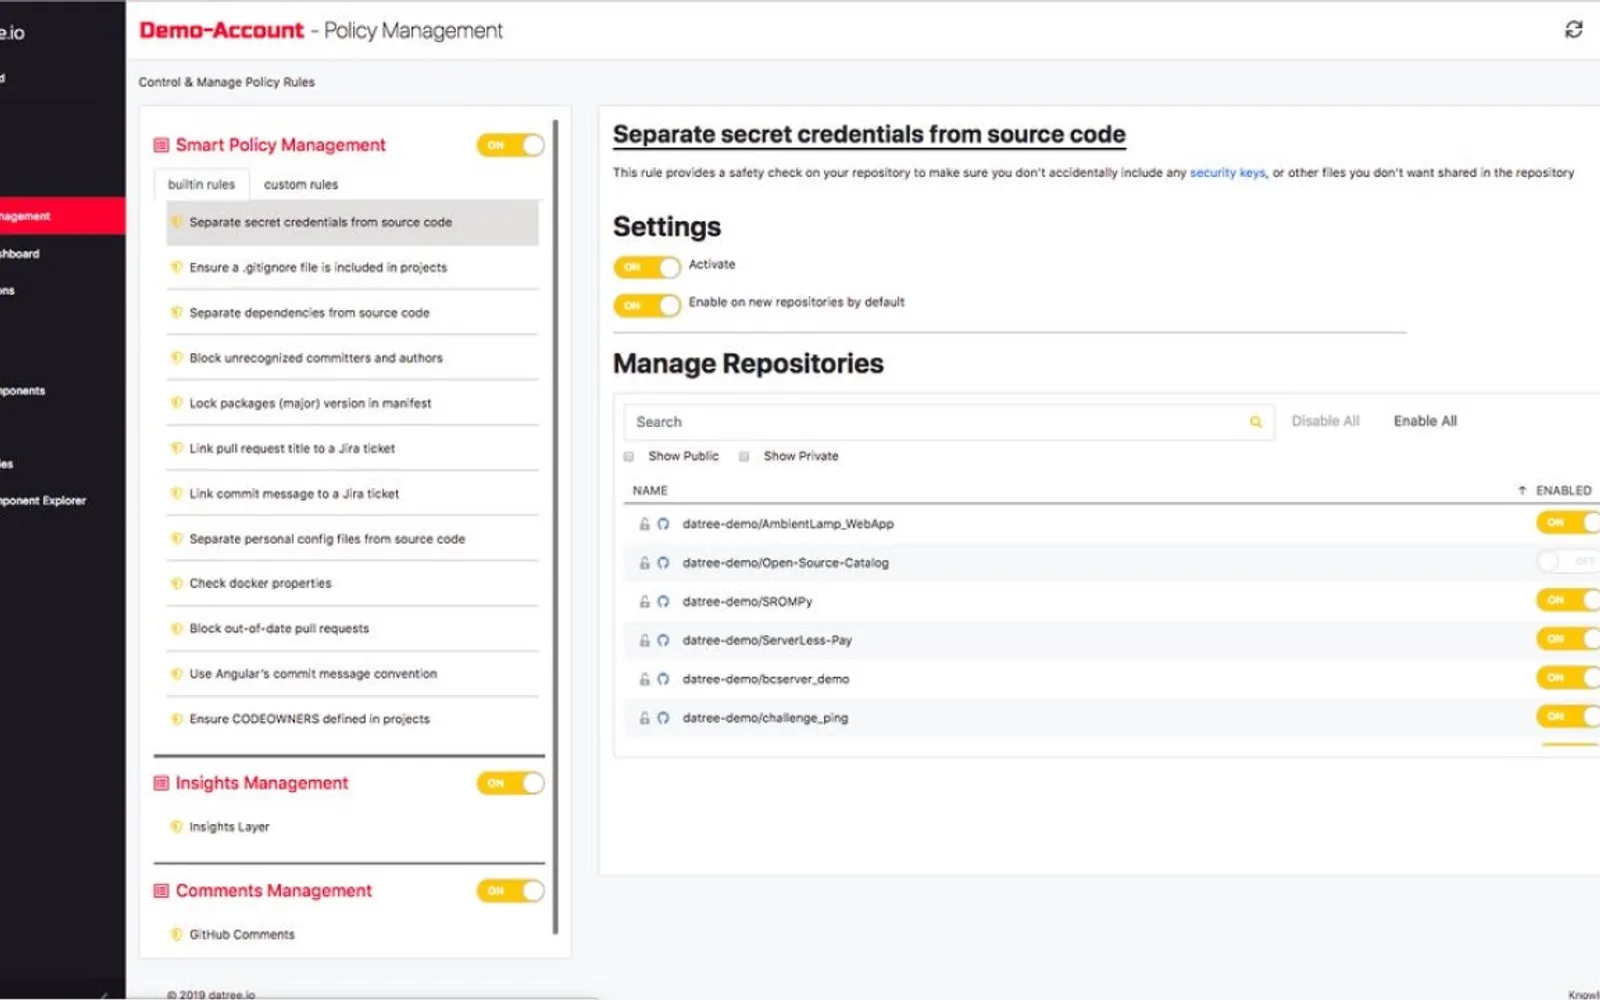Select the Ensure CODEOWNERS defined in projects rule
The height and width of the screenshot is (1000, 1600).
[x=352, y=719]
